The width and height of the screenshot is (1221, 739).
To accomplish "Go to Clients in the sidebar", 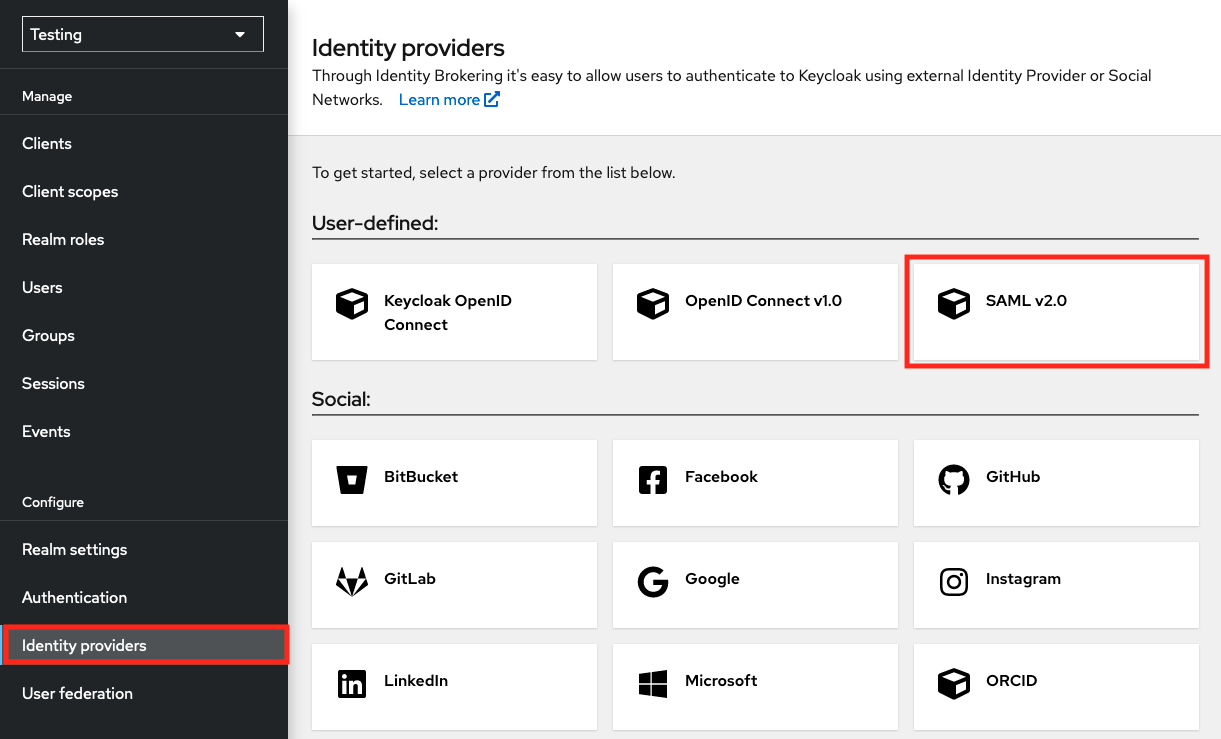I will tap(47, 144).
